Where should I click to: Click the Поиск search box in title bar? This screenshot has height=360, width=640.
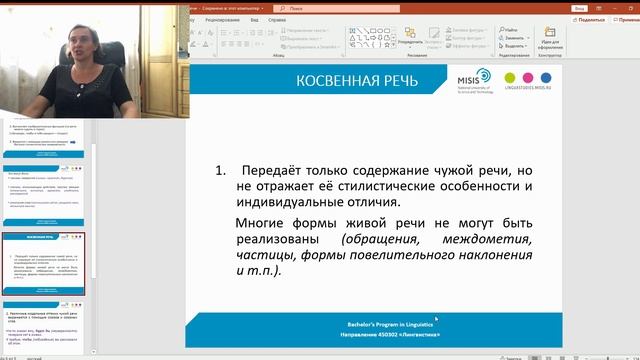336,9
